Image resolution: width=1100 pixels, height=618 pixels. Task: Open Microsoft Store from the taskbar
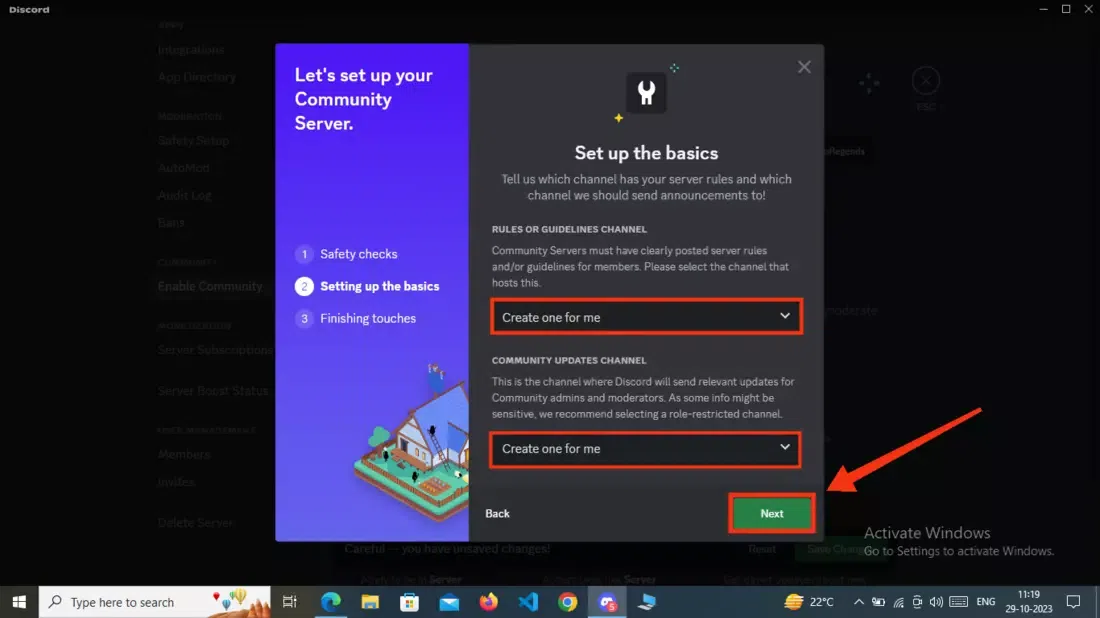coord(410,602)
